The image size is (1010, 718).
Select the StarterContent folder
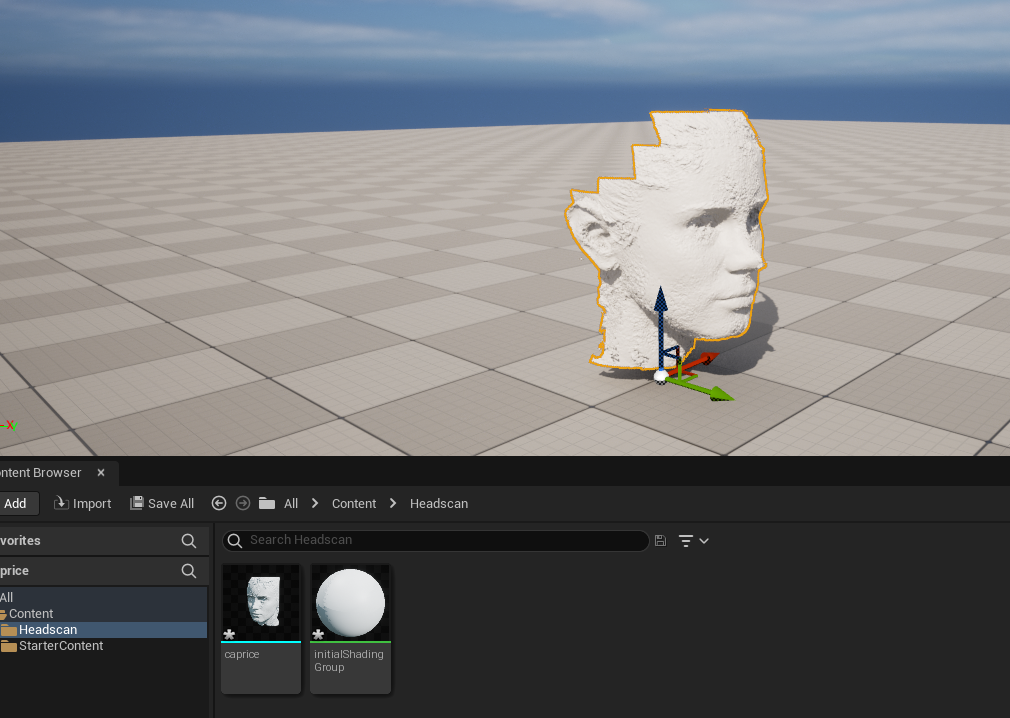tap(60, 645)
